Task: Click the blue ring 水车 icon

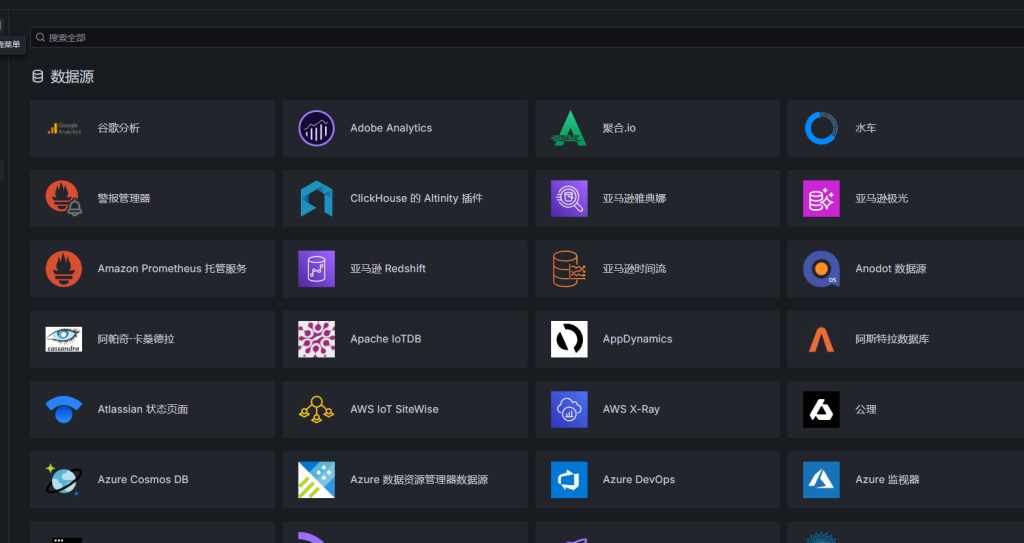Action: pos(821,128)
